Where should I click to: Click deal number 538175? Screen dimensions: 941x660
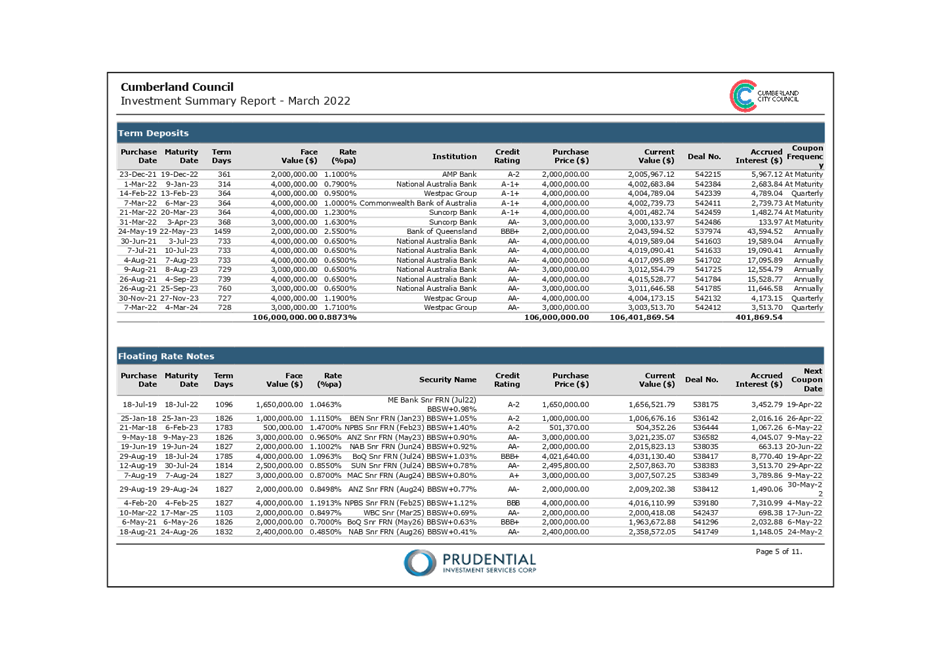705,405
